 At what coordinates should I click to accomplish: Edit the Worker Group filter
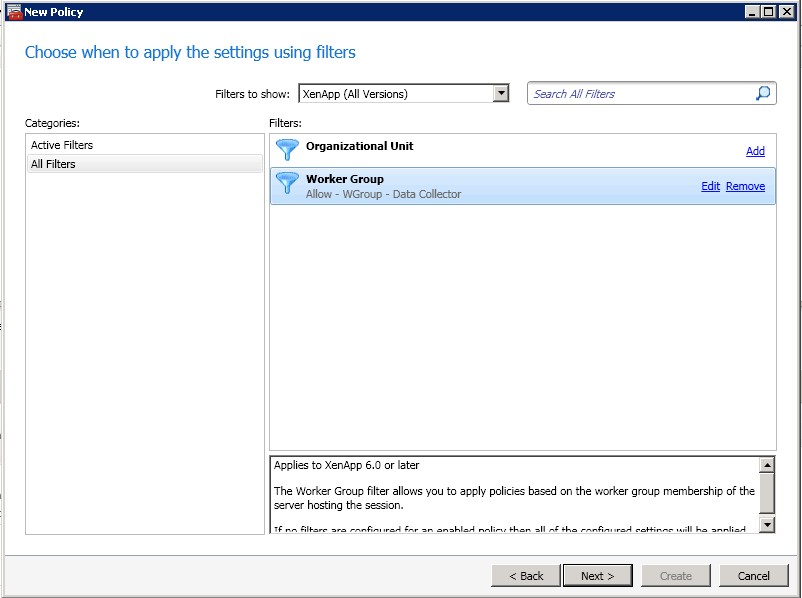click(x=710, y=186)
